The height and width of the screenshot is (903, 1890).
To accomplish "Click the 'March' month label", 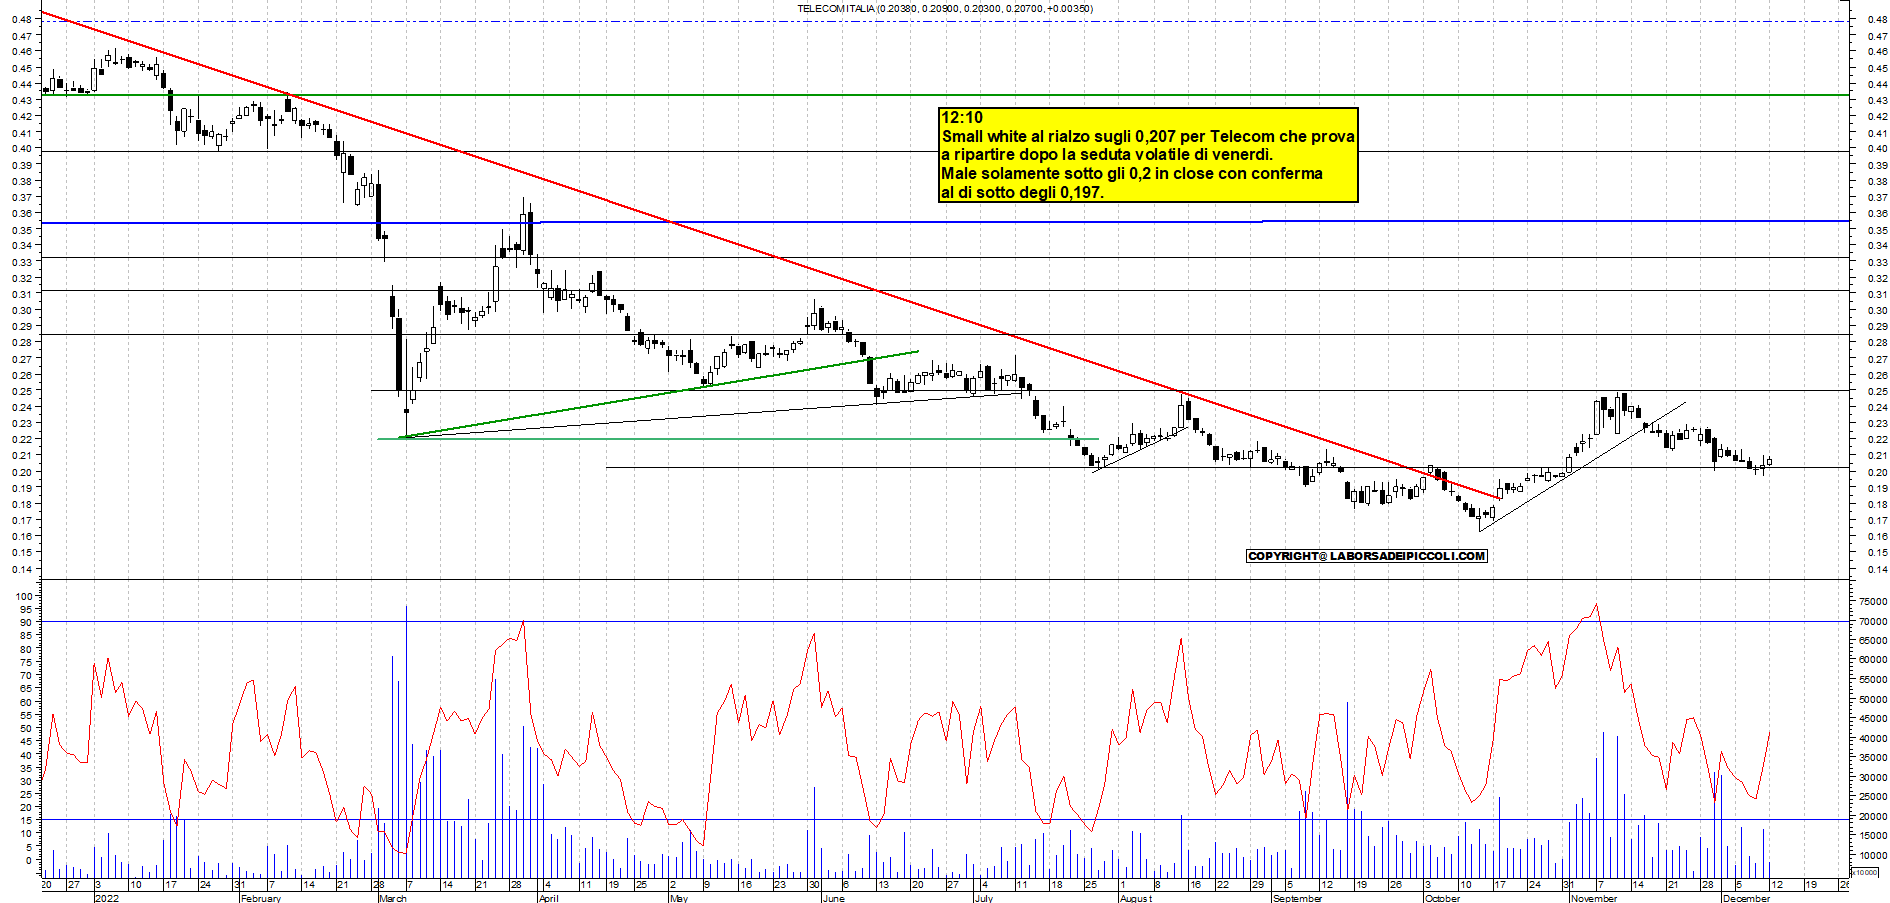I will 393,898.
